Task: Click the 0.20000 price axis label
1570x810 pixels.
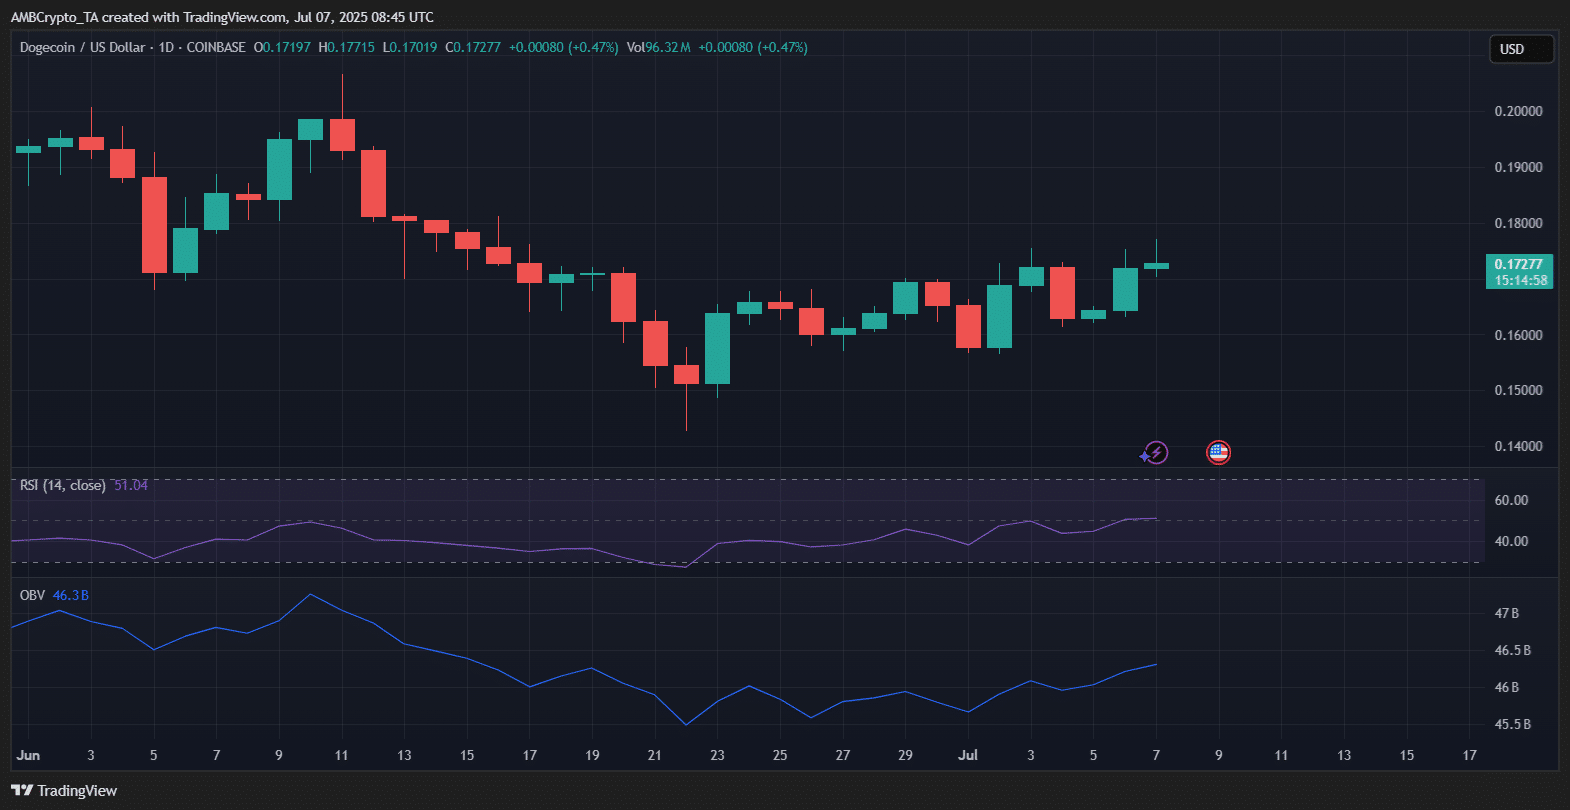Action: click(x=1518, y=111)
